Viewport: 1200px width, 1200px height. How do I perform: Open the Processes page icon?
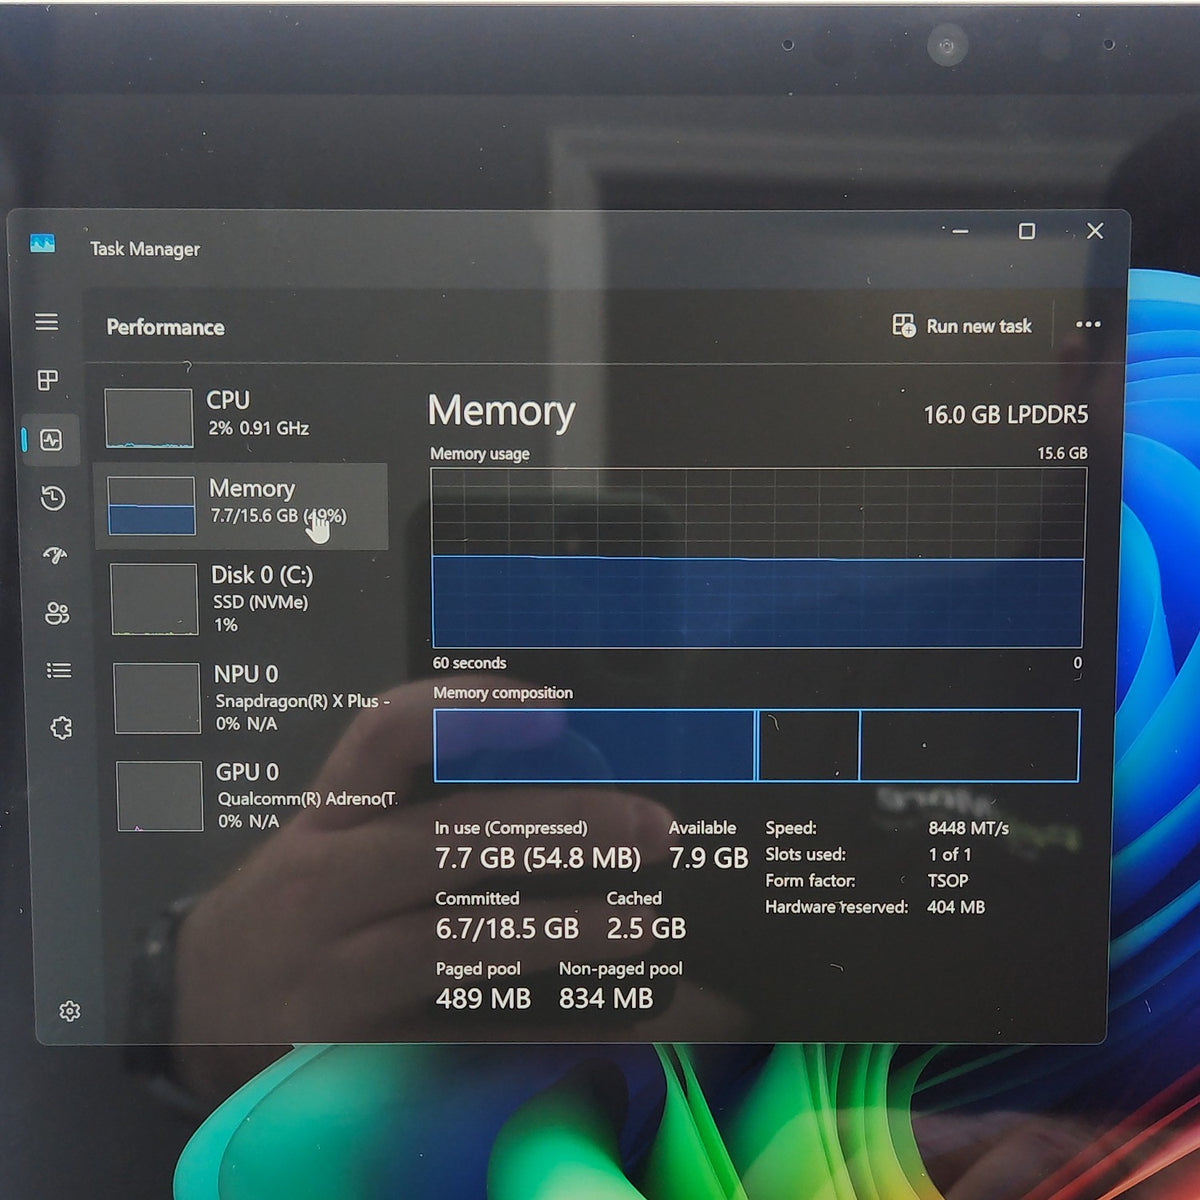click(x=48, y=380)
